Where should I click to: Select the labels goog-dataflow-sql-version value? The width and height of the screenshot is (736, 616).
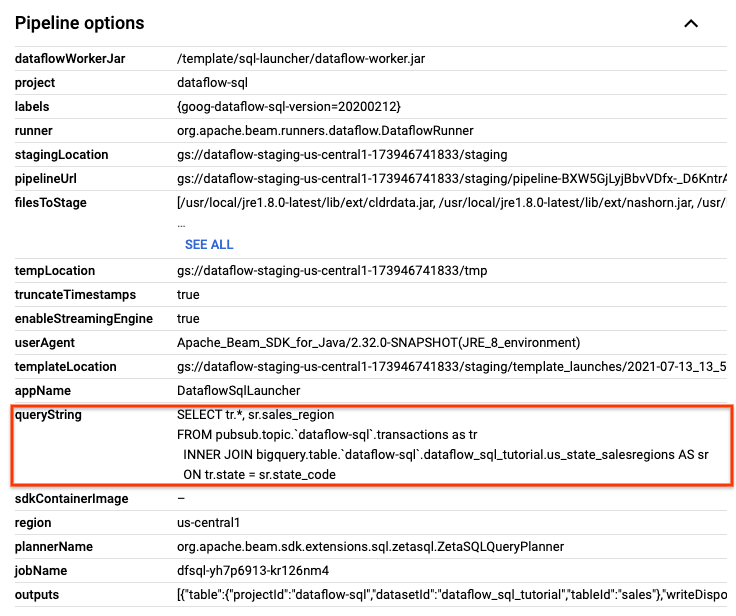290,107
